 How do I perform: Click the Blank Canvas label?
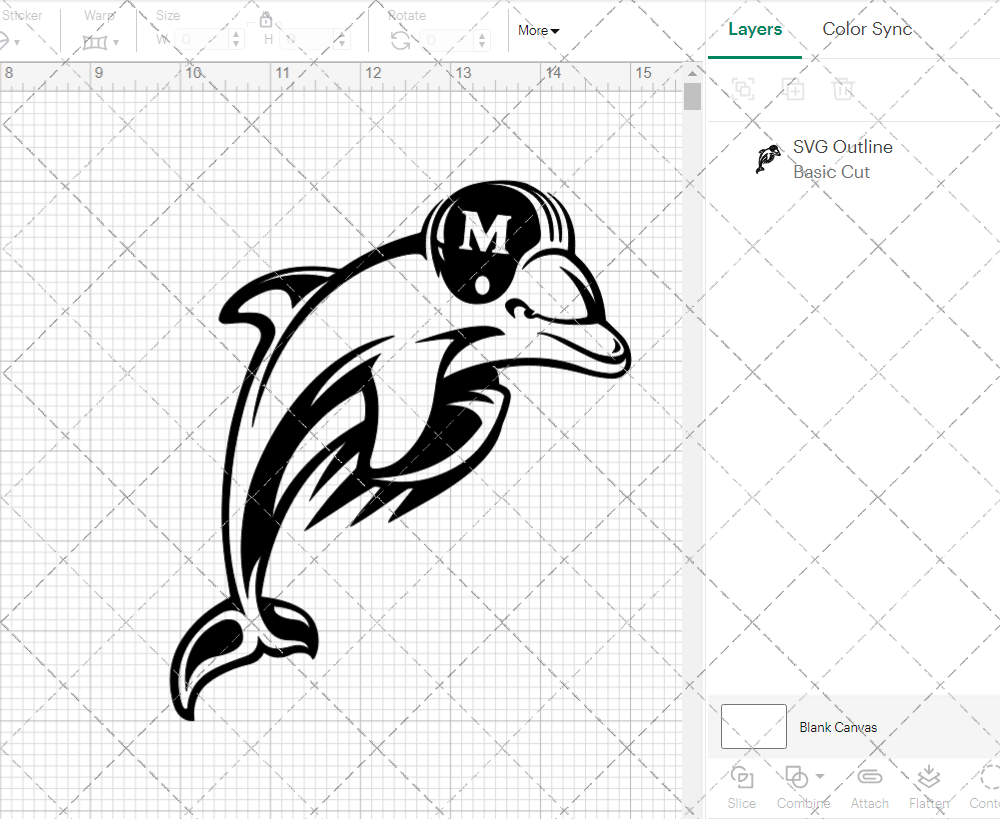click(x=838, y=727)
